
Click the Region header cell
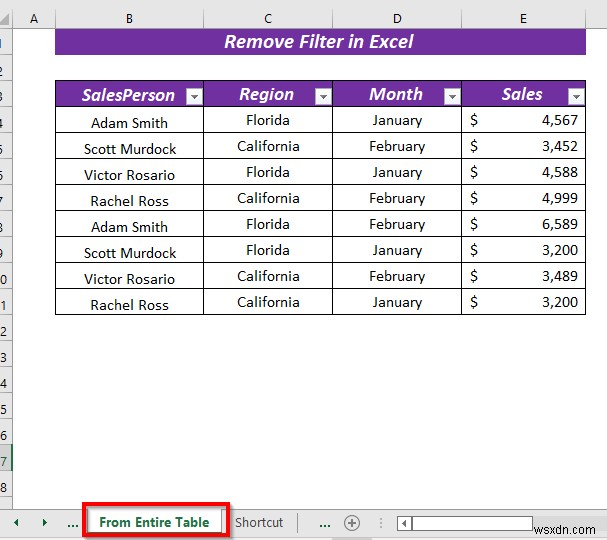click(267, 95)
